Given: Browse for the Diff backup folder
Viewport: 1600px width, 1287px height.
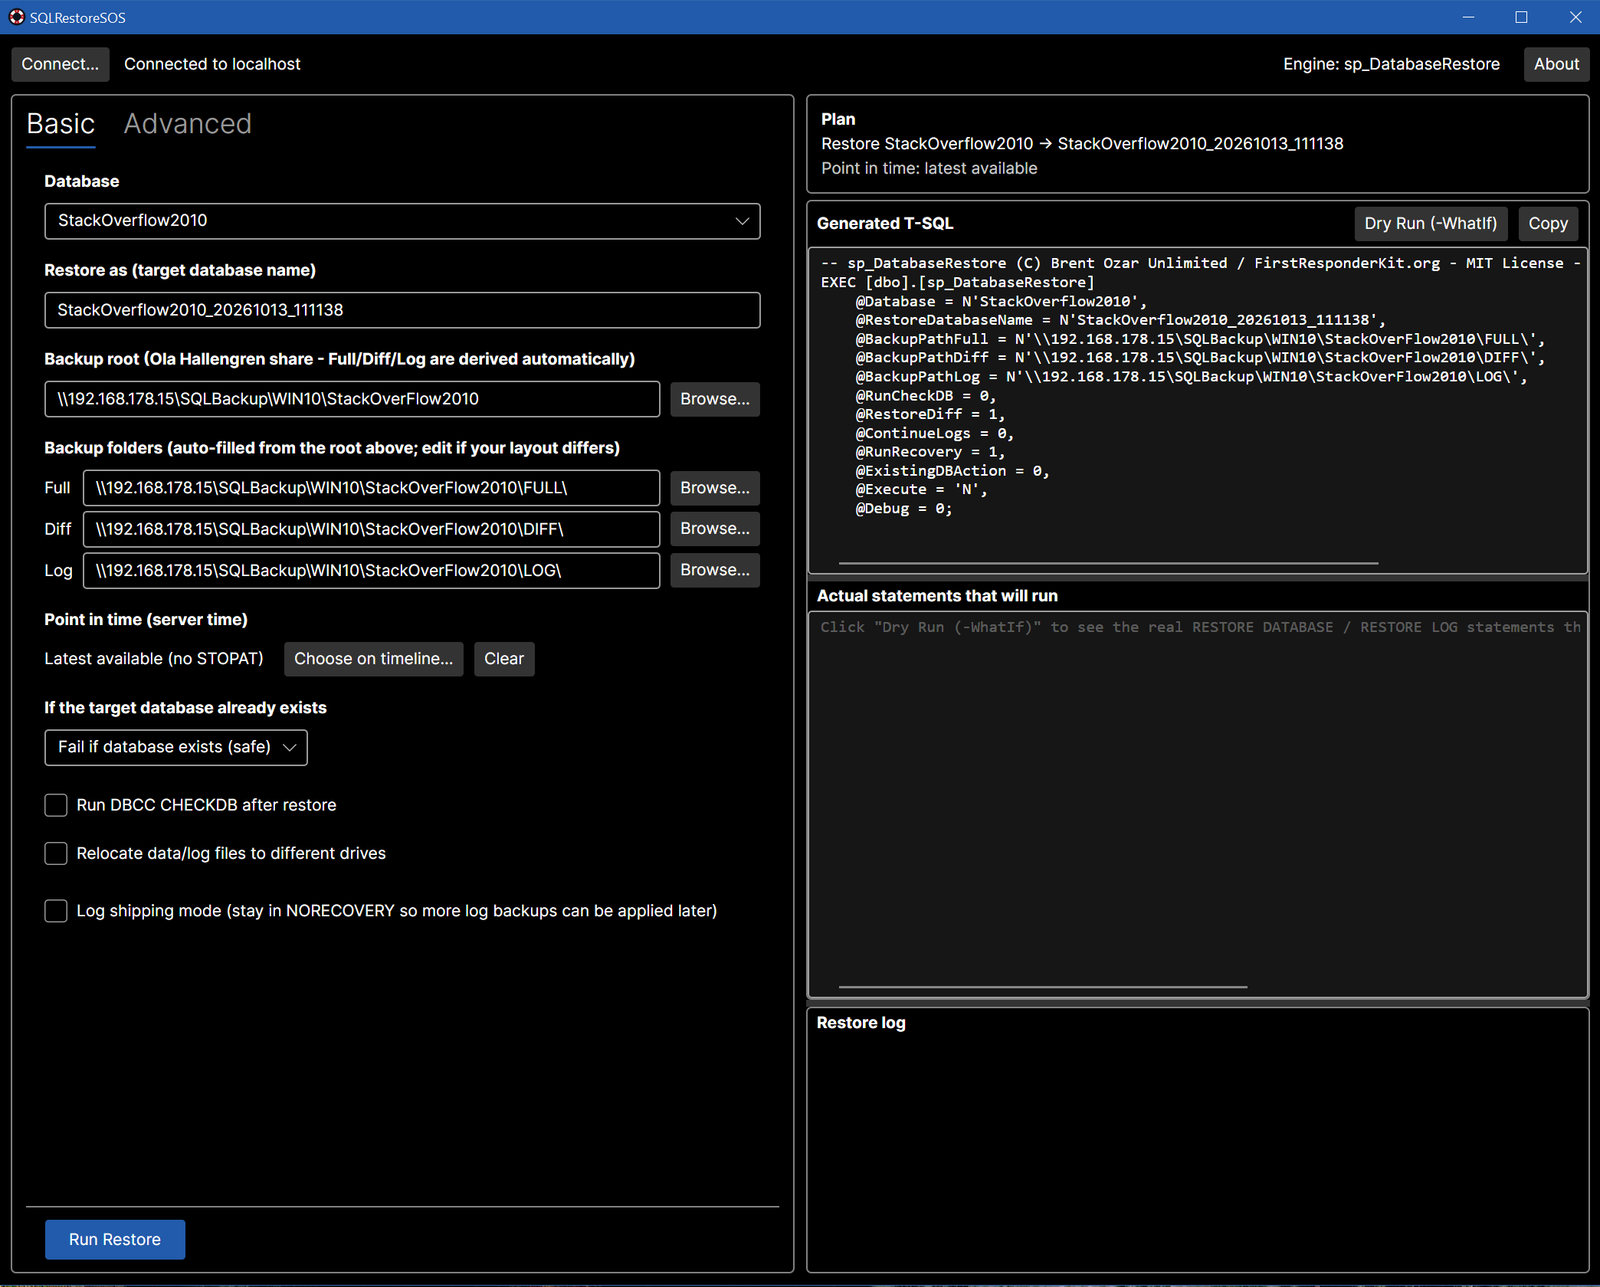Looking at the screenshot, I should point(715,529).
